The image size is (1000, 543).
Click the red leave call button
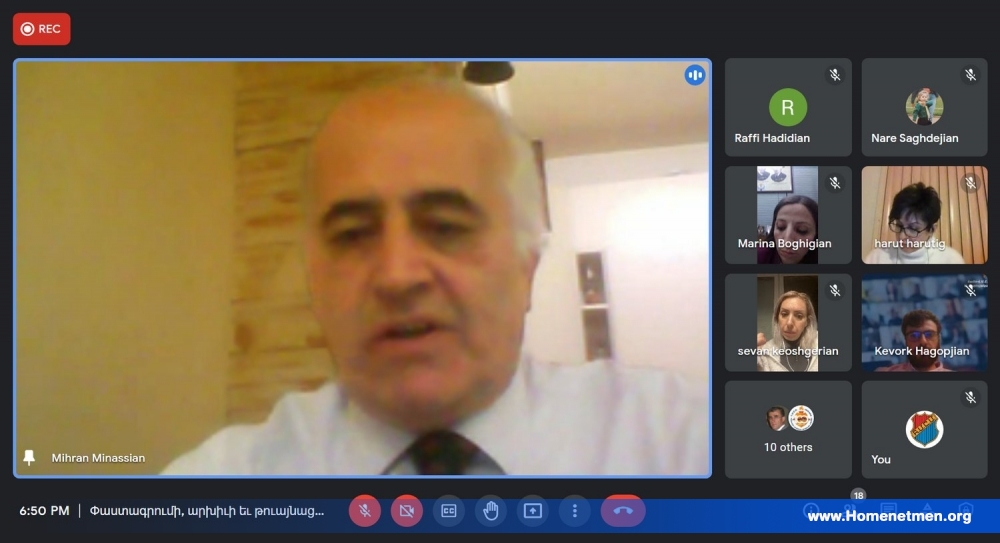623,511
